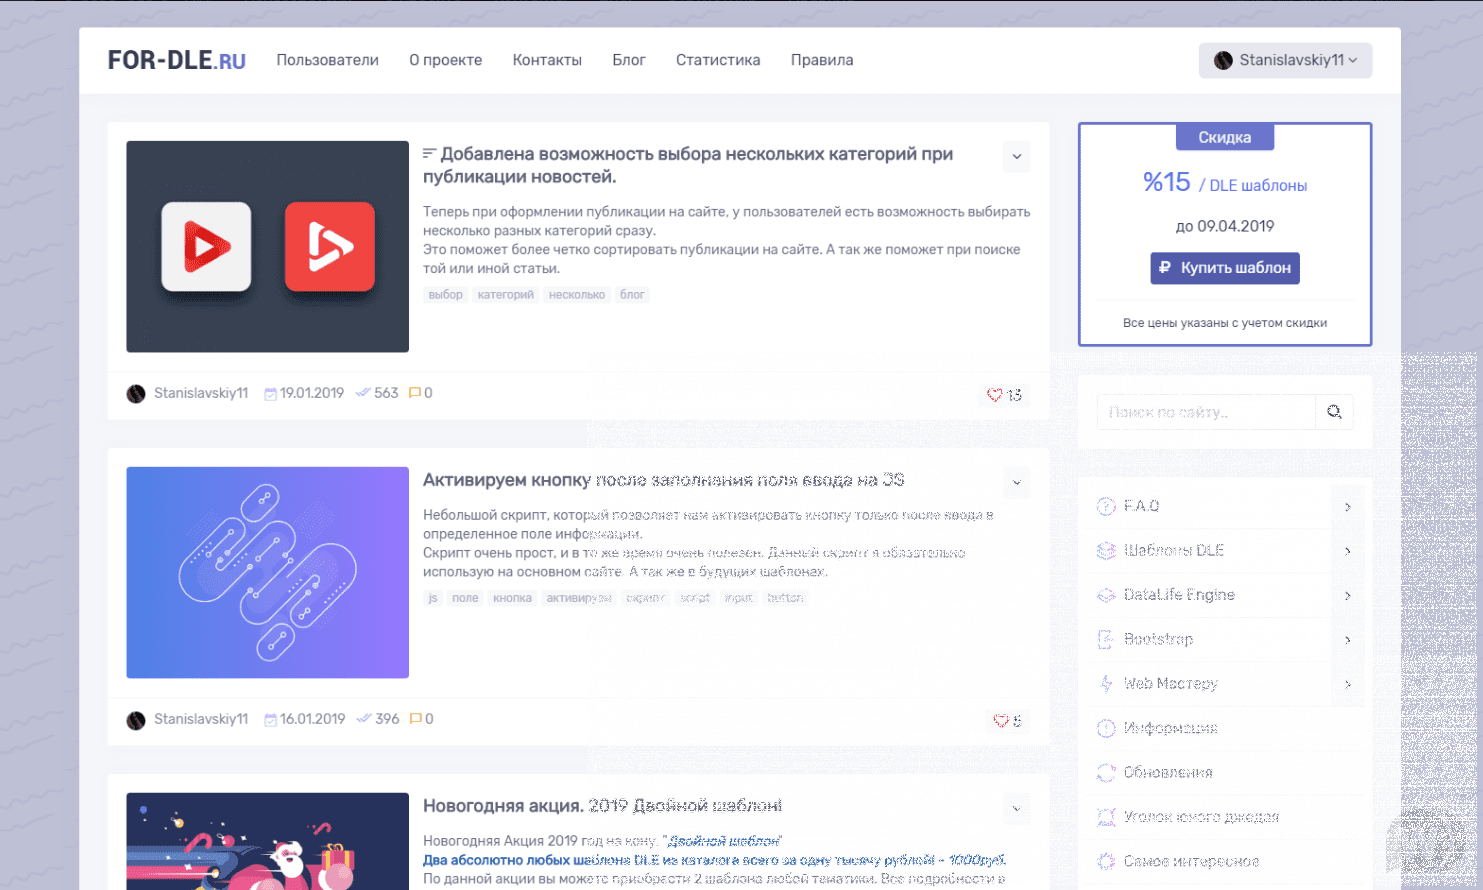This screenshot has height=890, width=1483.
Task: Go to the Статистика page
Action: pos(717,60)
